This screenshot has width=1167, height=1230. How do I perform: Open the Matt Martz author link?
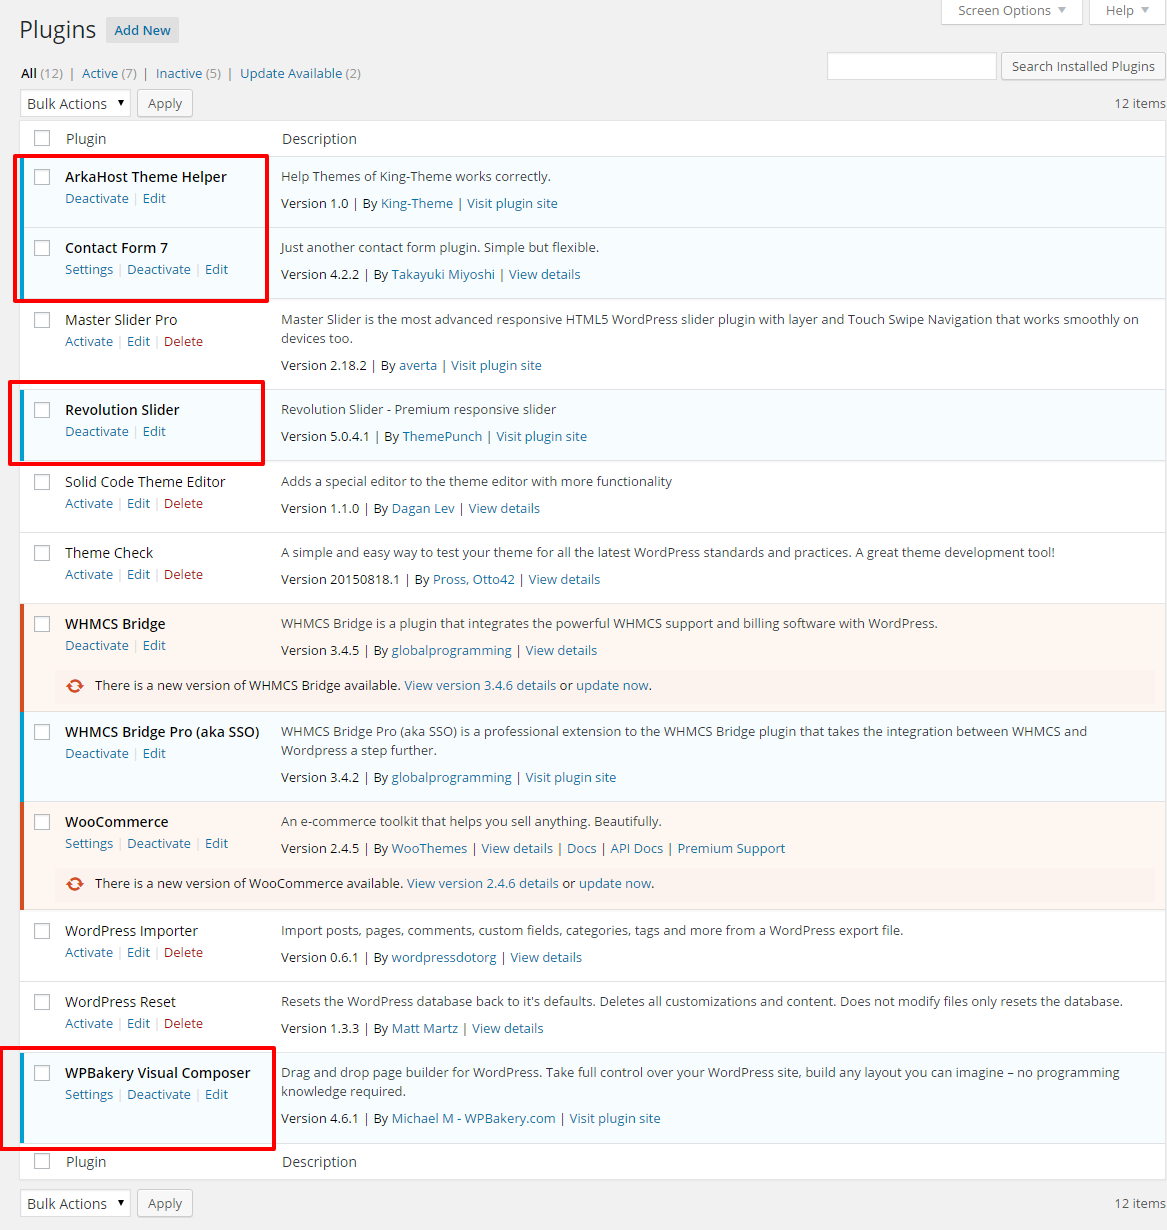(425, 1029)
